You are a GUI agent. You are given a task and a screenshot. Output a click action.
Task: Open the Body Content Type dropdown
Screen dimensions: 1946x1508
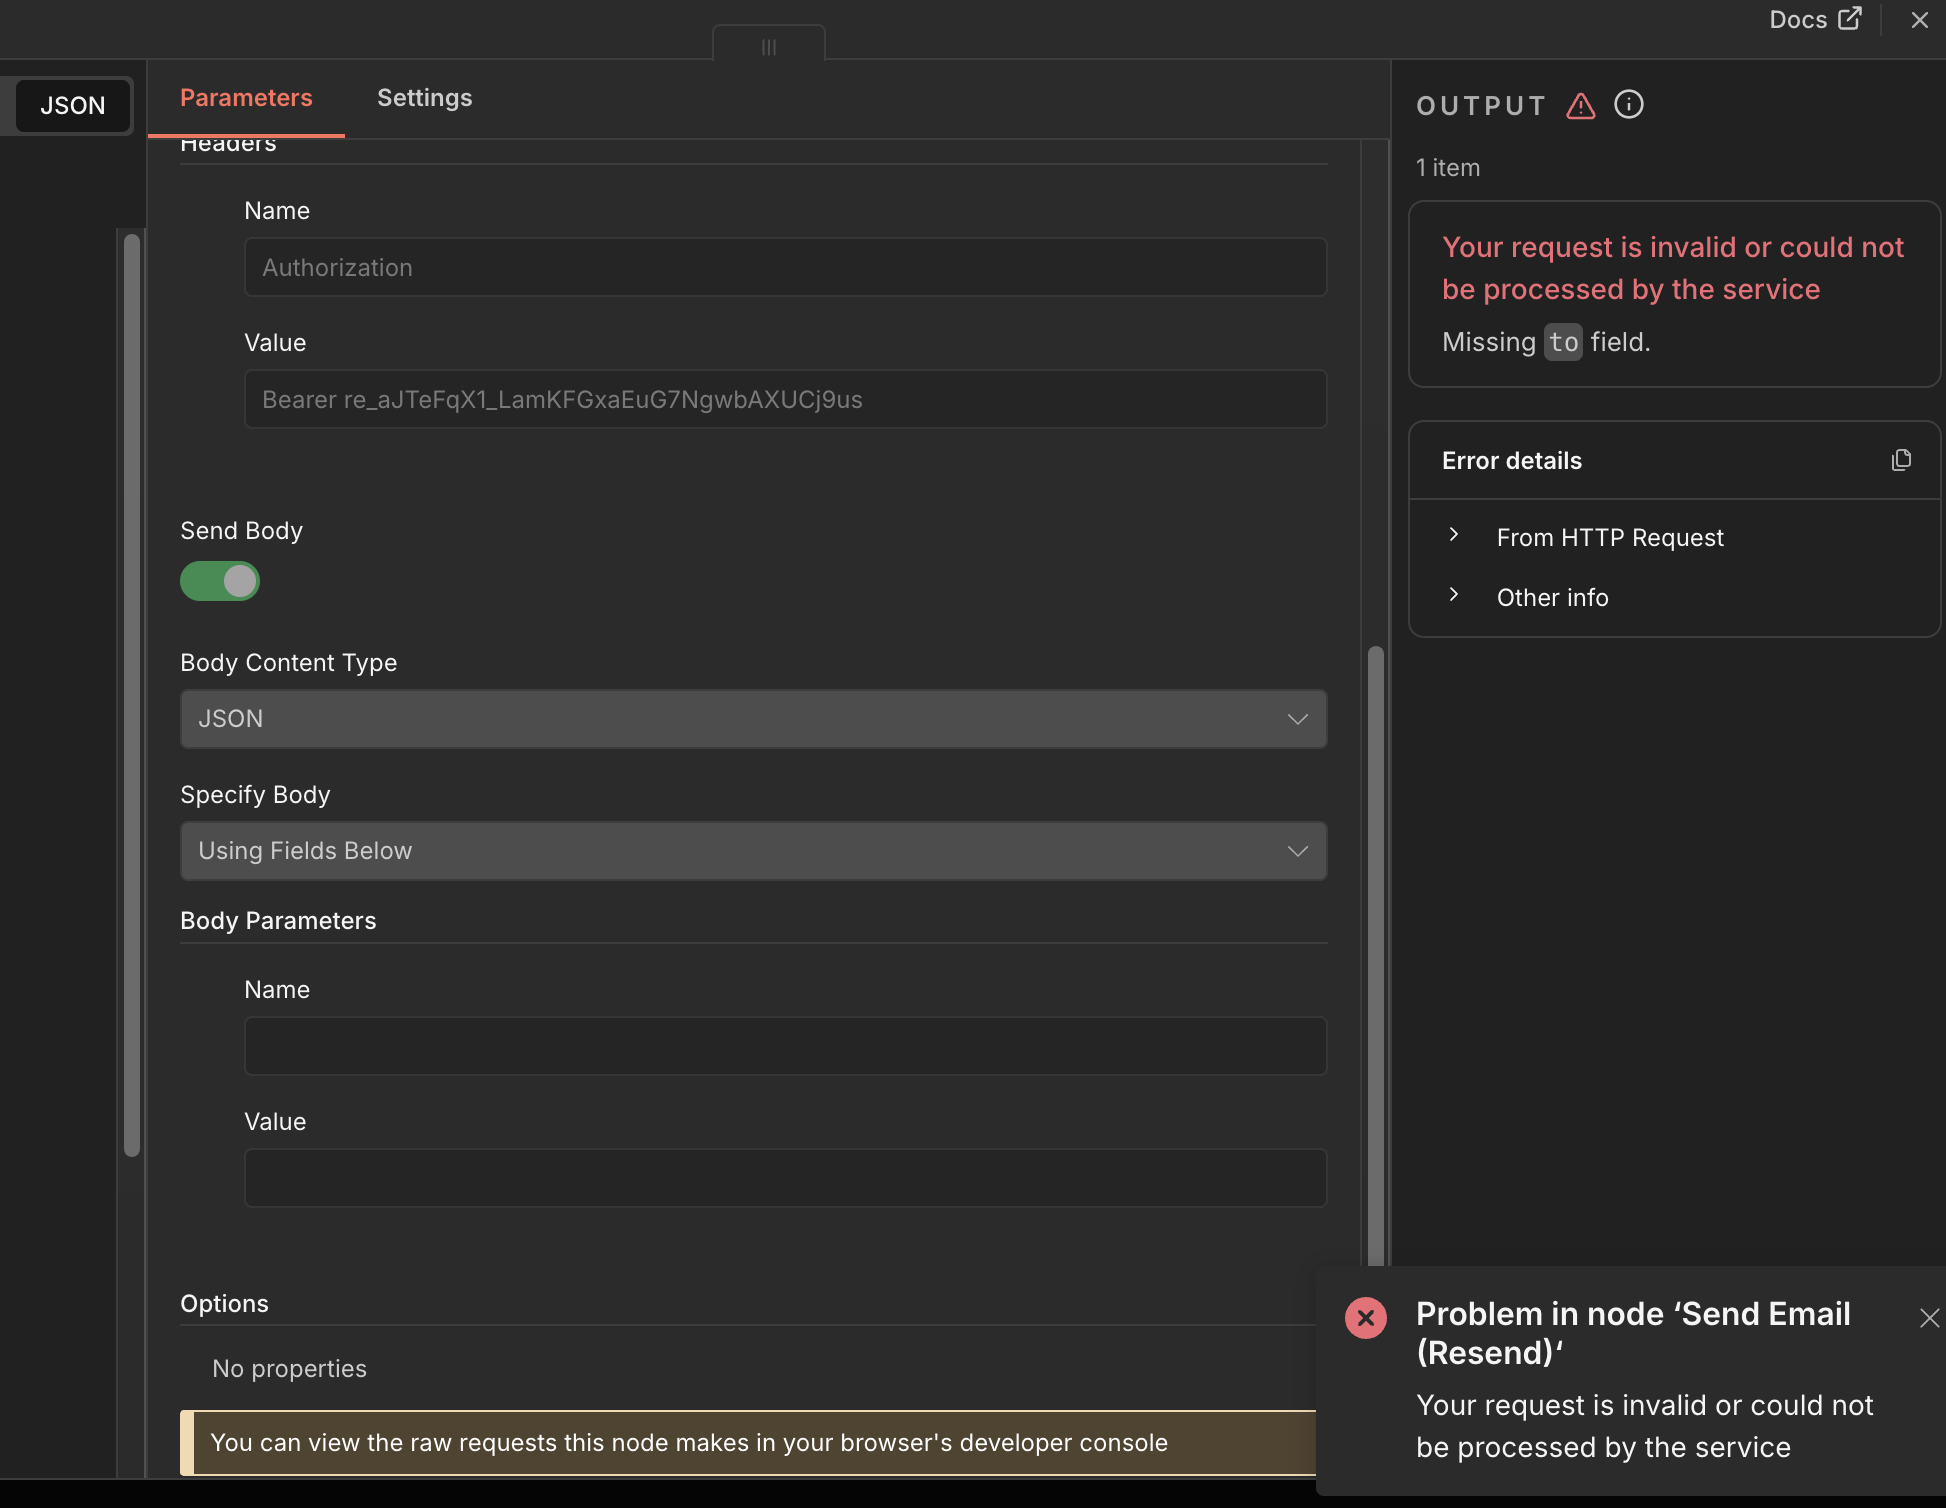753,719
